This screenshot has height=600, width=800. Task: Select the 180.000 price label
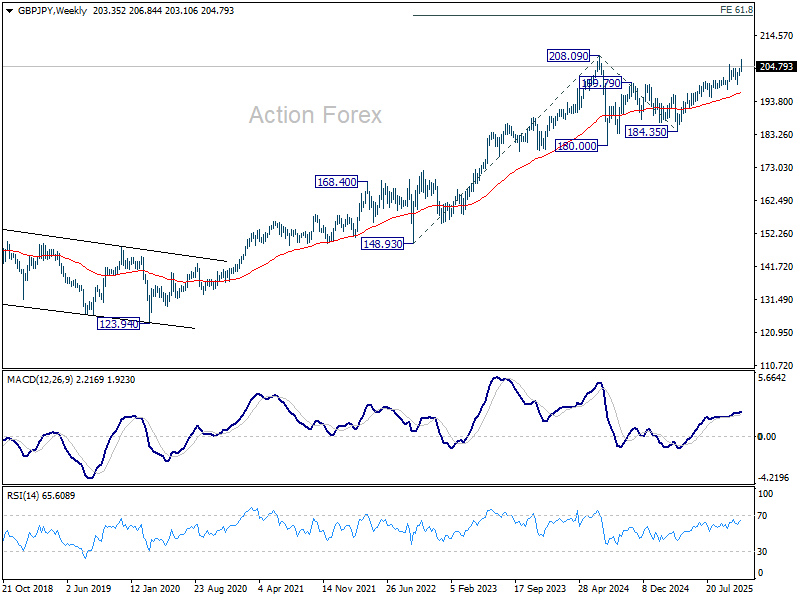[577, 145]
